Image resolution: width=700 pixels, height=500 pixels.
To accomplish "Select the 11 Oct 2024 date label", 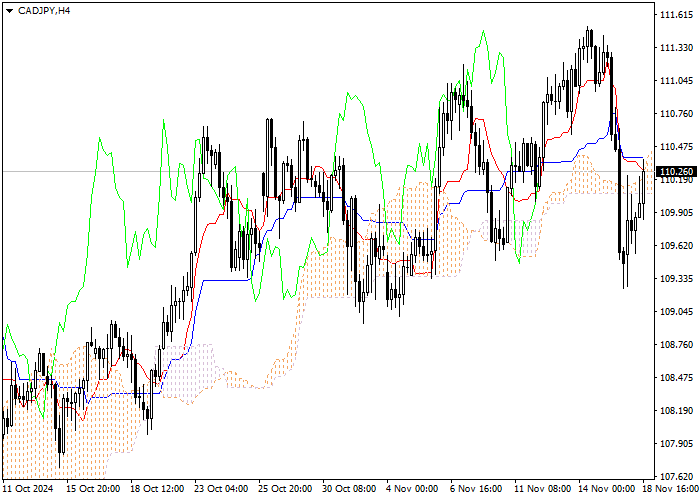I will [x=28, y=489].
